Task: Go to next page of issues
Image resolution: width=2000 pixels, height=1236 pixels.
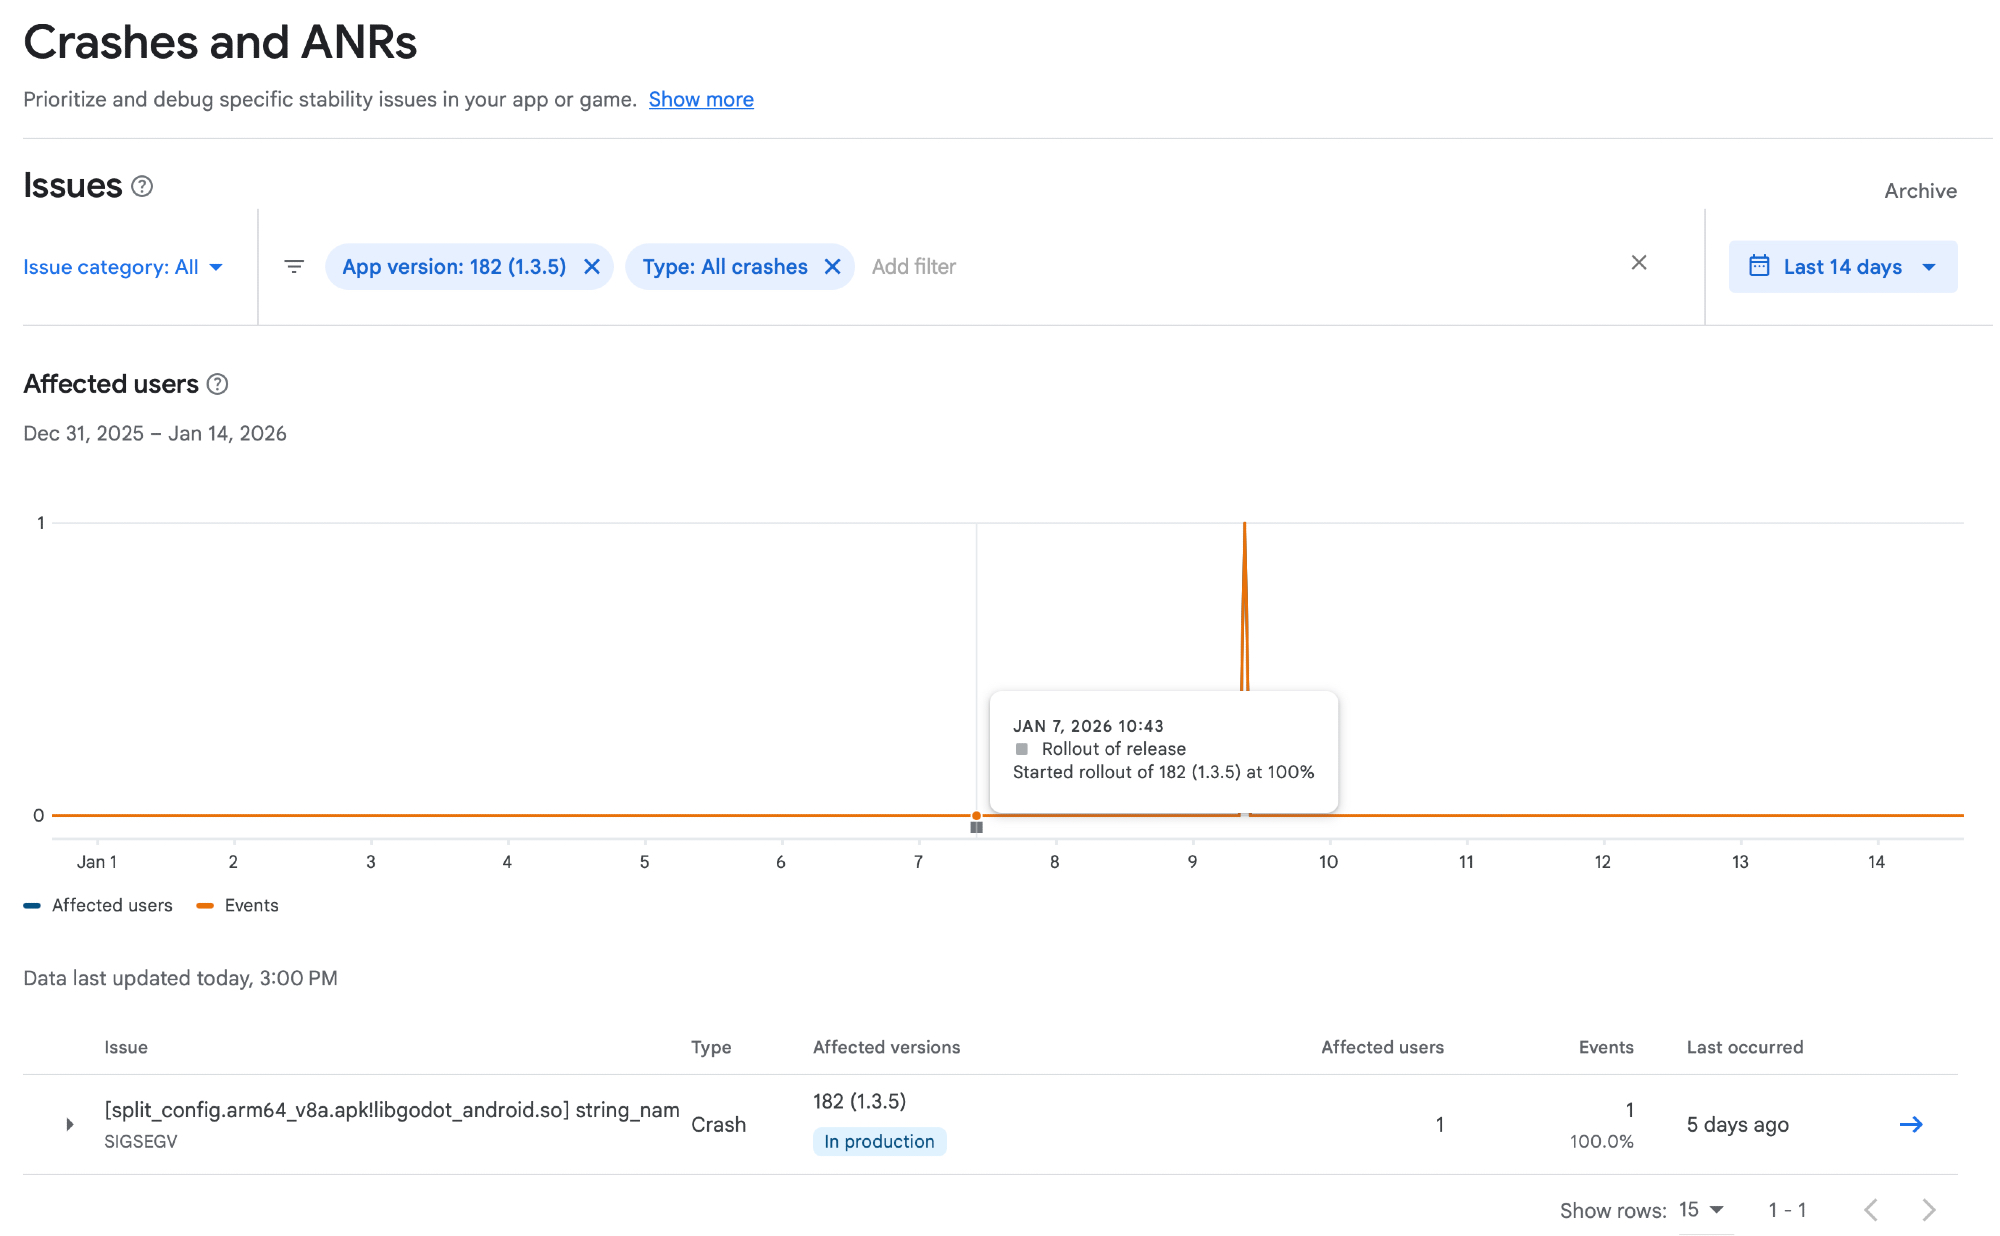Action: pos(1929,1210)
